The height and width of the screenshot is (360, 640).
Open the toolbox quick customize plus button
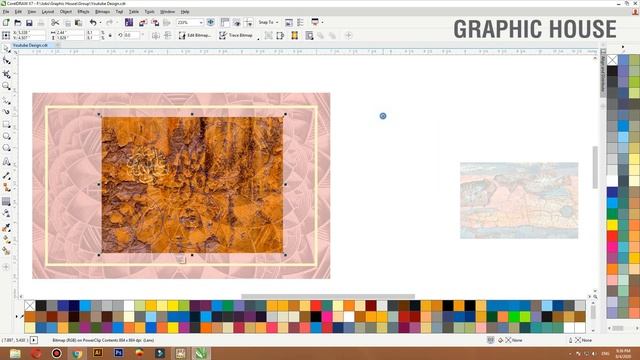pyautogui.click(x=6, y=267)
